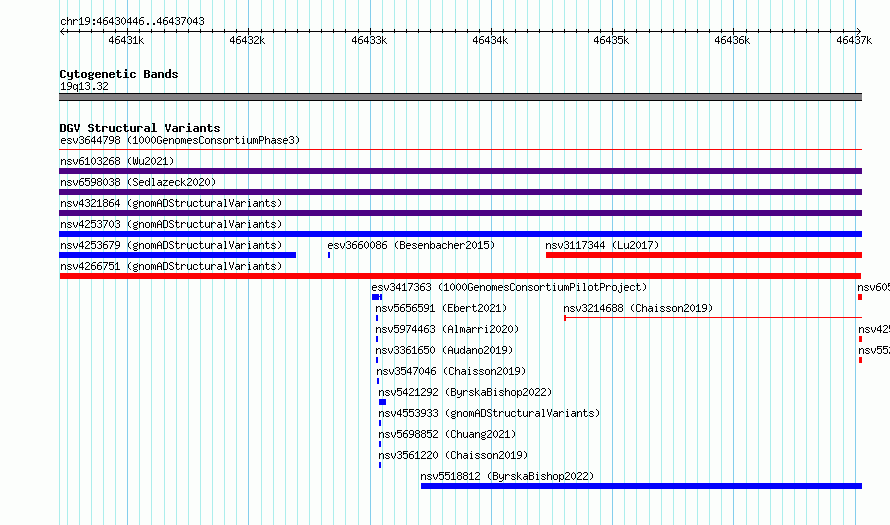
Task: Open the nsv5698852 (Chuang2021) label
Action: pos(447,434)
